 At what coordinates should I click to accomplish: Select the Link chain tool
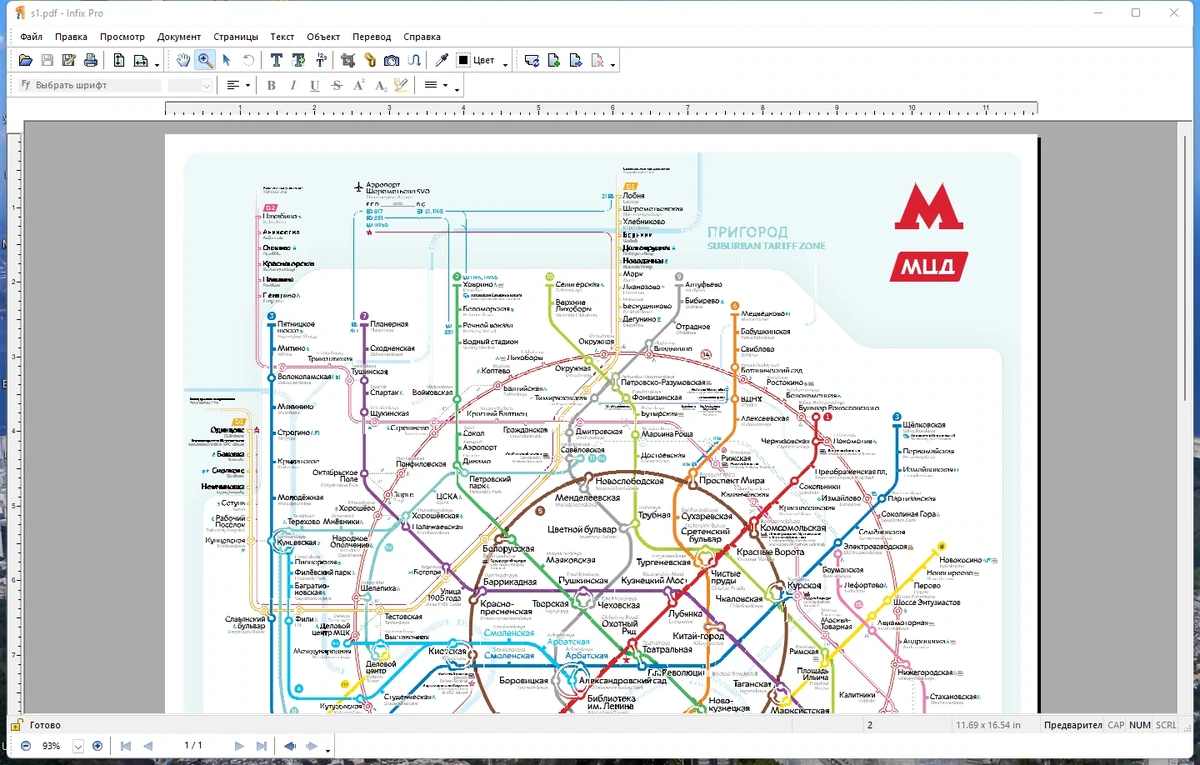tap(370, 61)
